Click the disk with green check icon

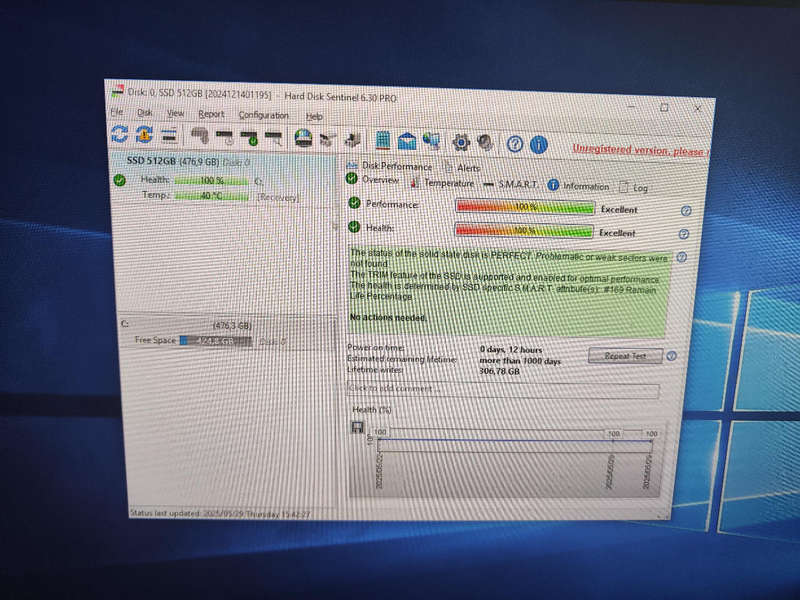click(x=249, y=138)
